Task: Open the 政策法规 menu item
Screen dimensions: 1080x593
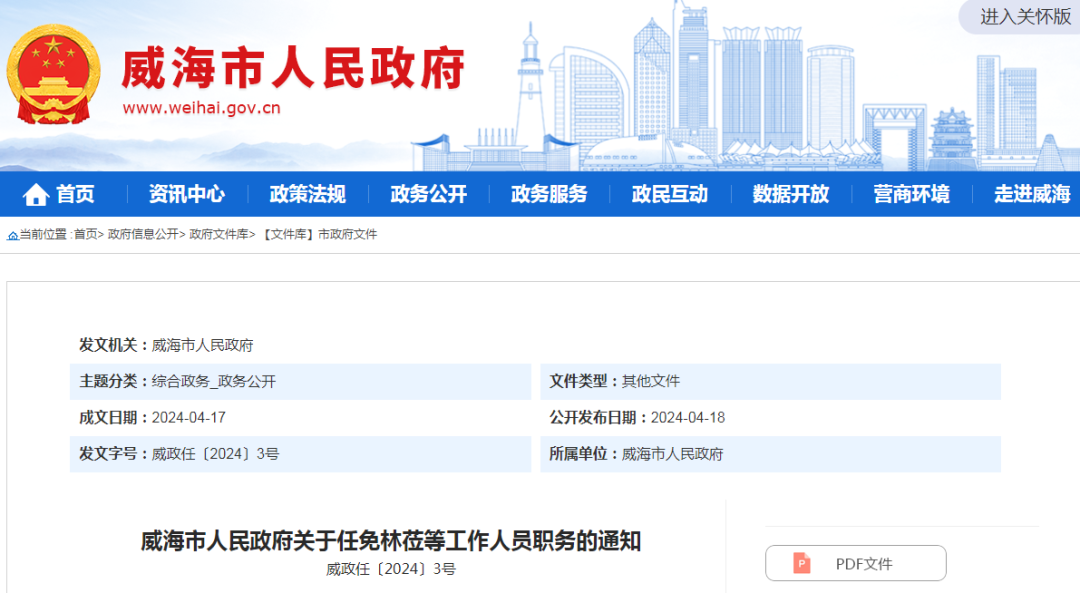Action: [307, 194]
